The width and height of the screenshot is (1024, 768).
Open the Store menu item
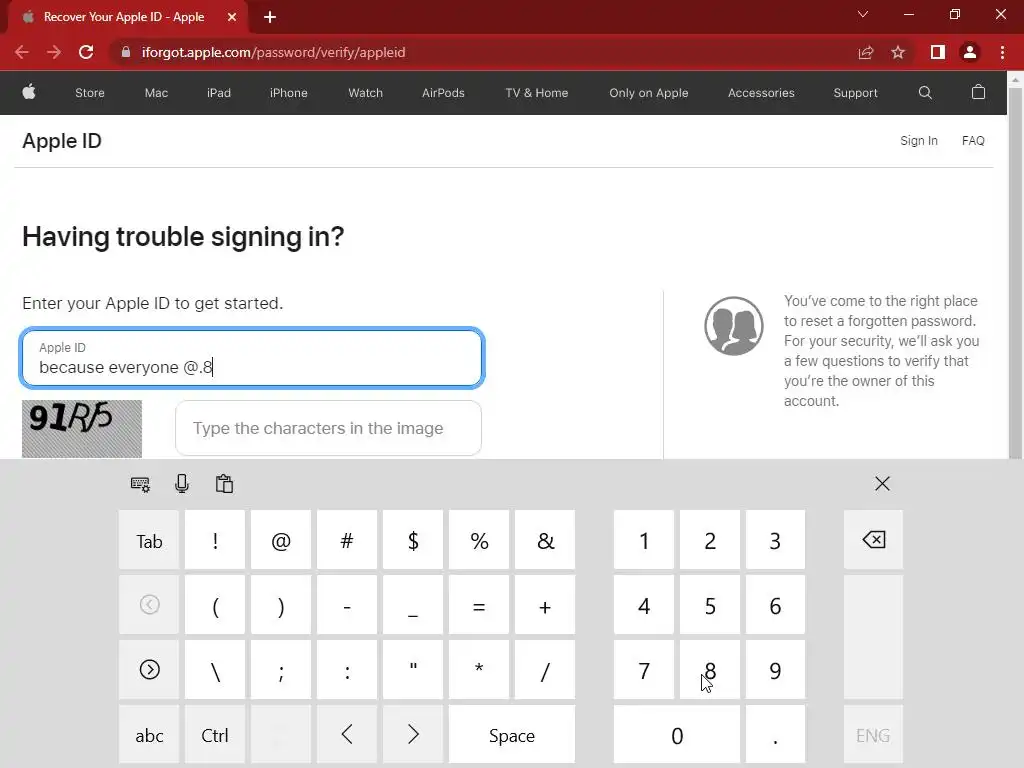89,93
